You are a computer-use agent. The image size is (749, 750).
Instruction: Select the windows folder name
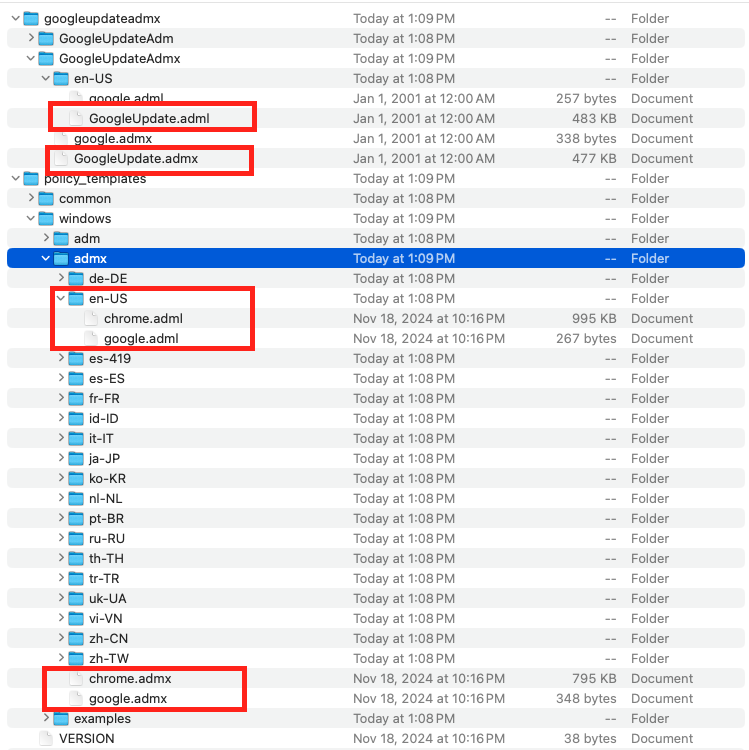click(x=85, y=219)
